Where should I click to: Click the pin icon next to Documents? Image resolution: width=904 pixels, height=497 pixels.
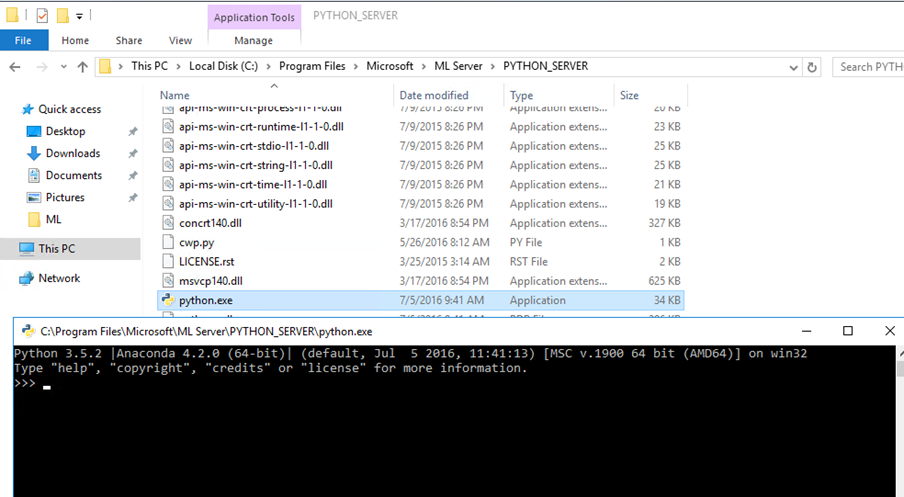coord(133,175)
